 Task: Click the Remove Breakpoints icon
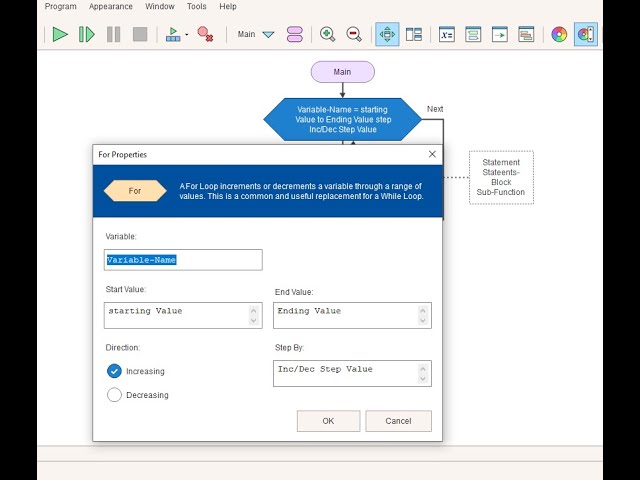click(x=205, y=34)
